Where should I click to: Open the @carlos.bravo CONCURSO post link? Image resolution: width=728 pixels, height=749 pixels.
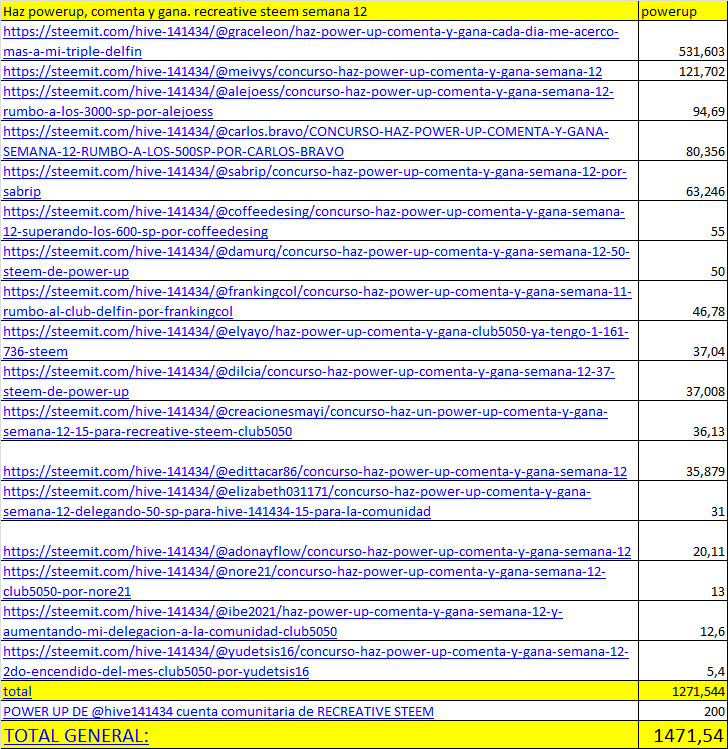coord(306,141)
